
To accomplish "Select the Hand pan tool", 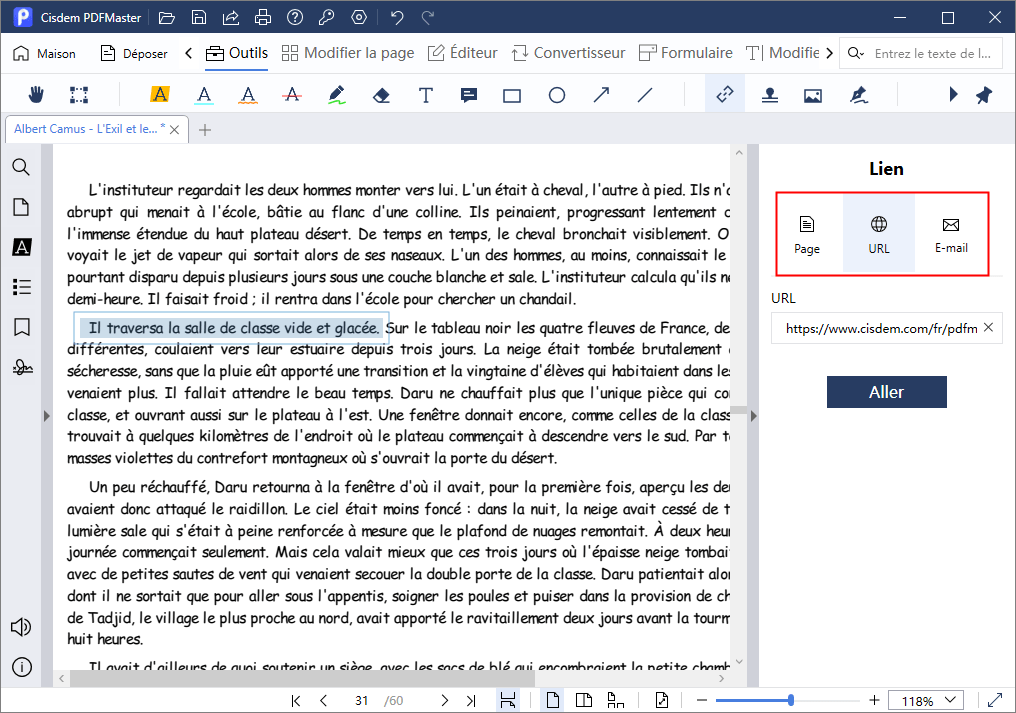I will pos(36,95).
